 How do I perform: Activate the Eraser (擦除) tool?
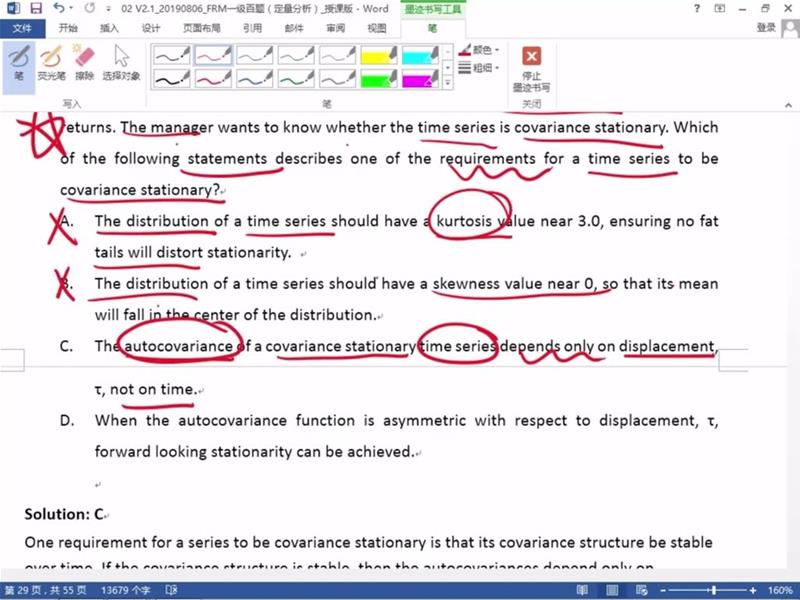coord(85,64)
